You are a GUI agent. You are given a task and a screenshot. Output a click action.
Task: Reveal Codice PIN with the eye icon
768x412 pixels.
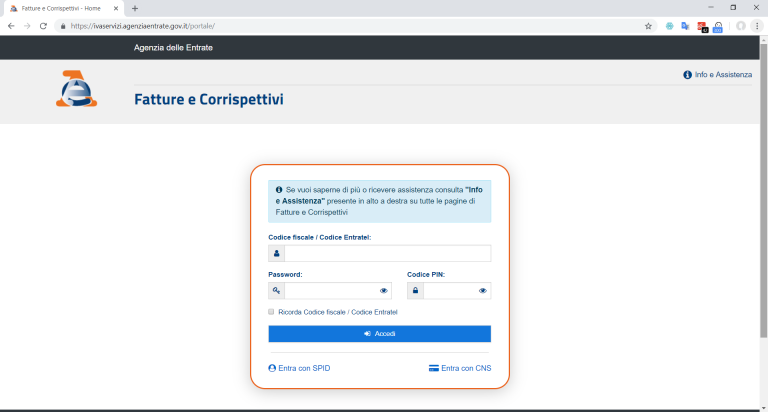coord(482,291)
